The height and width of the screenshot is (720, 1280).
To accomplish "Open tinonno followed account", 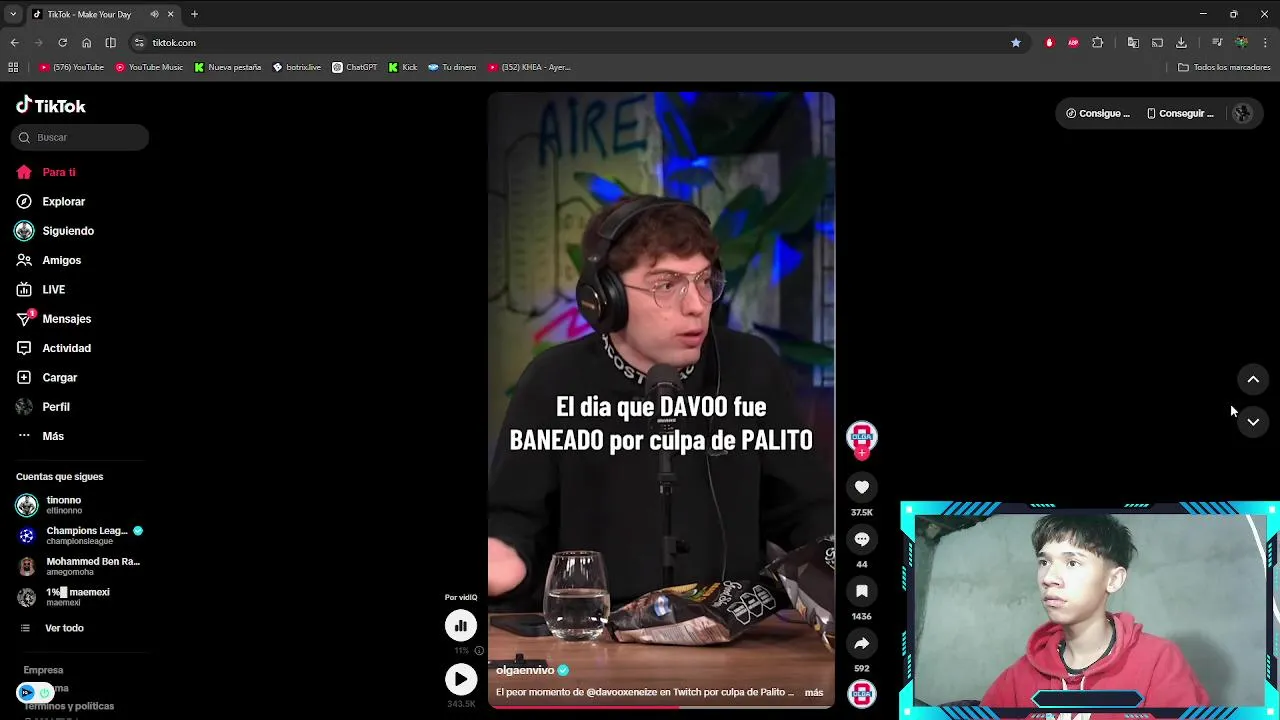I will [65, 505].
